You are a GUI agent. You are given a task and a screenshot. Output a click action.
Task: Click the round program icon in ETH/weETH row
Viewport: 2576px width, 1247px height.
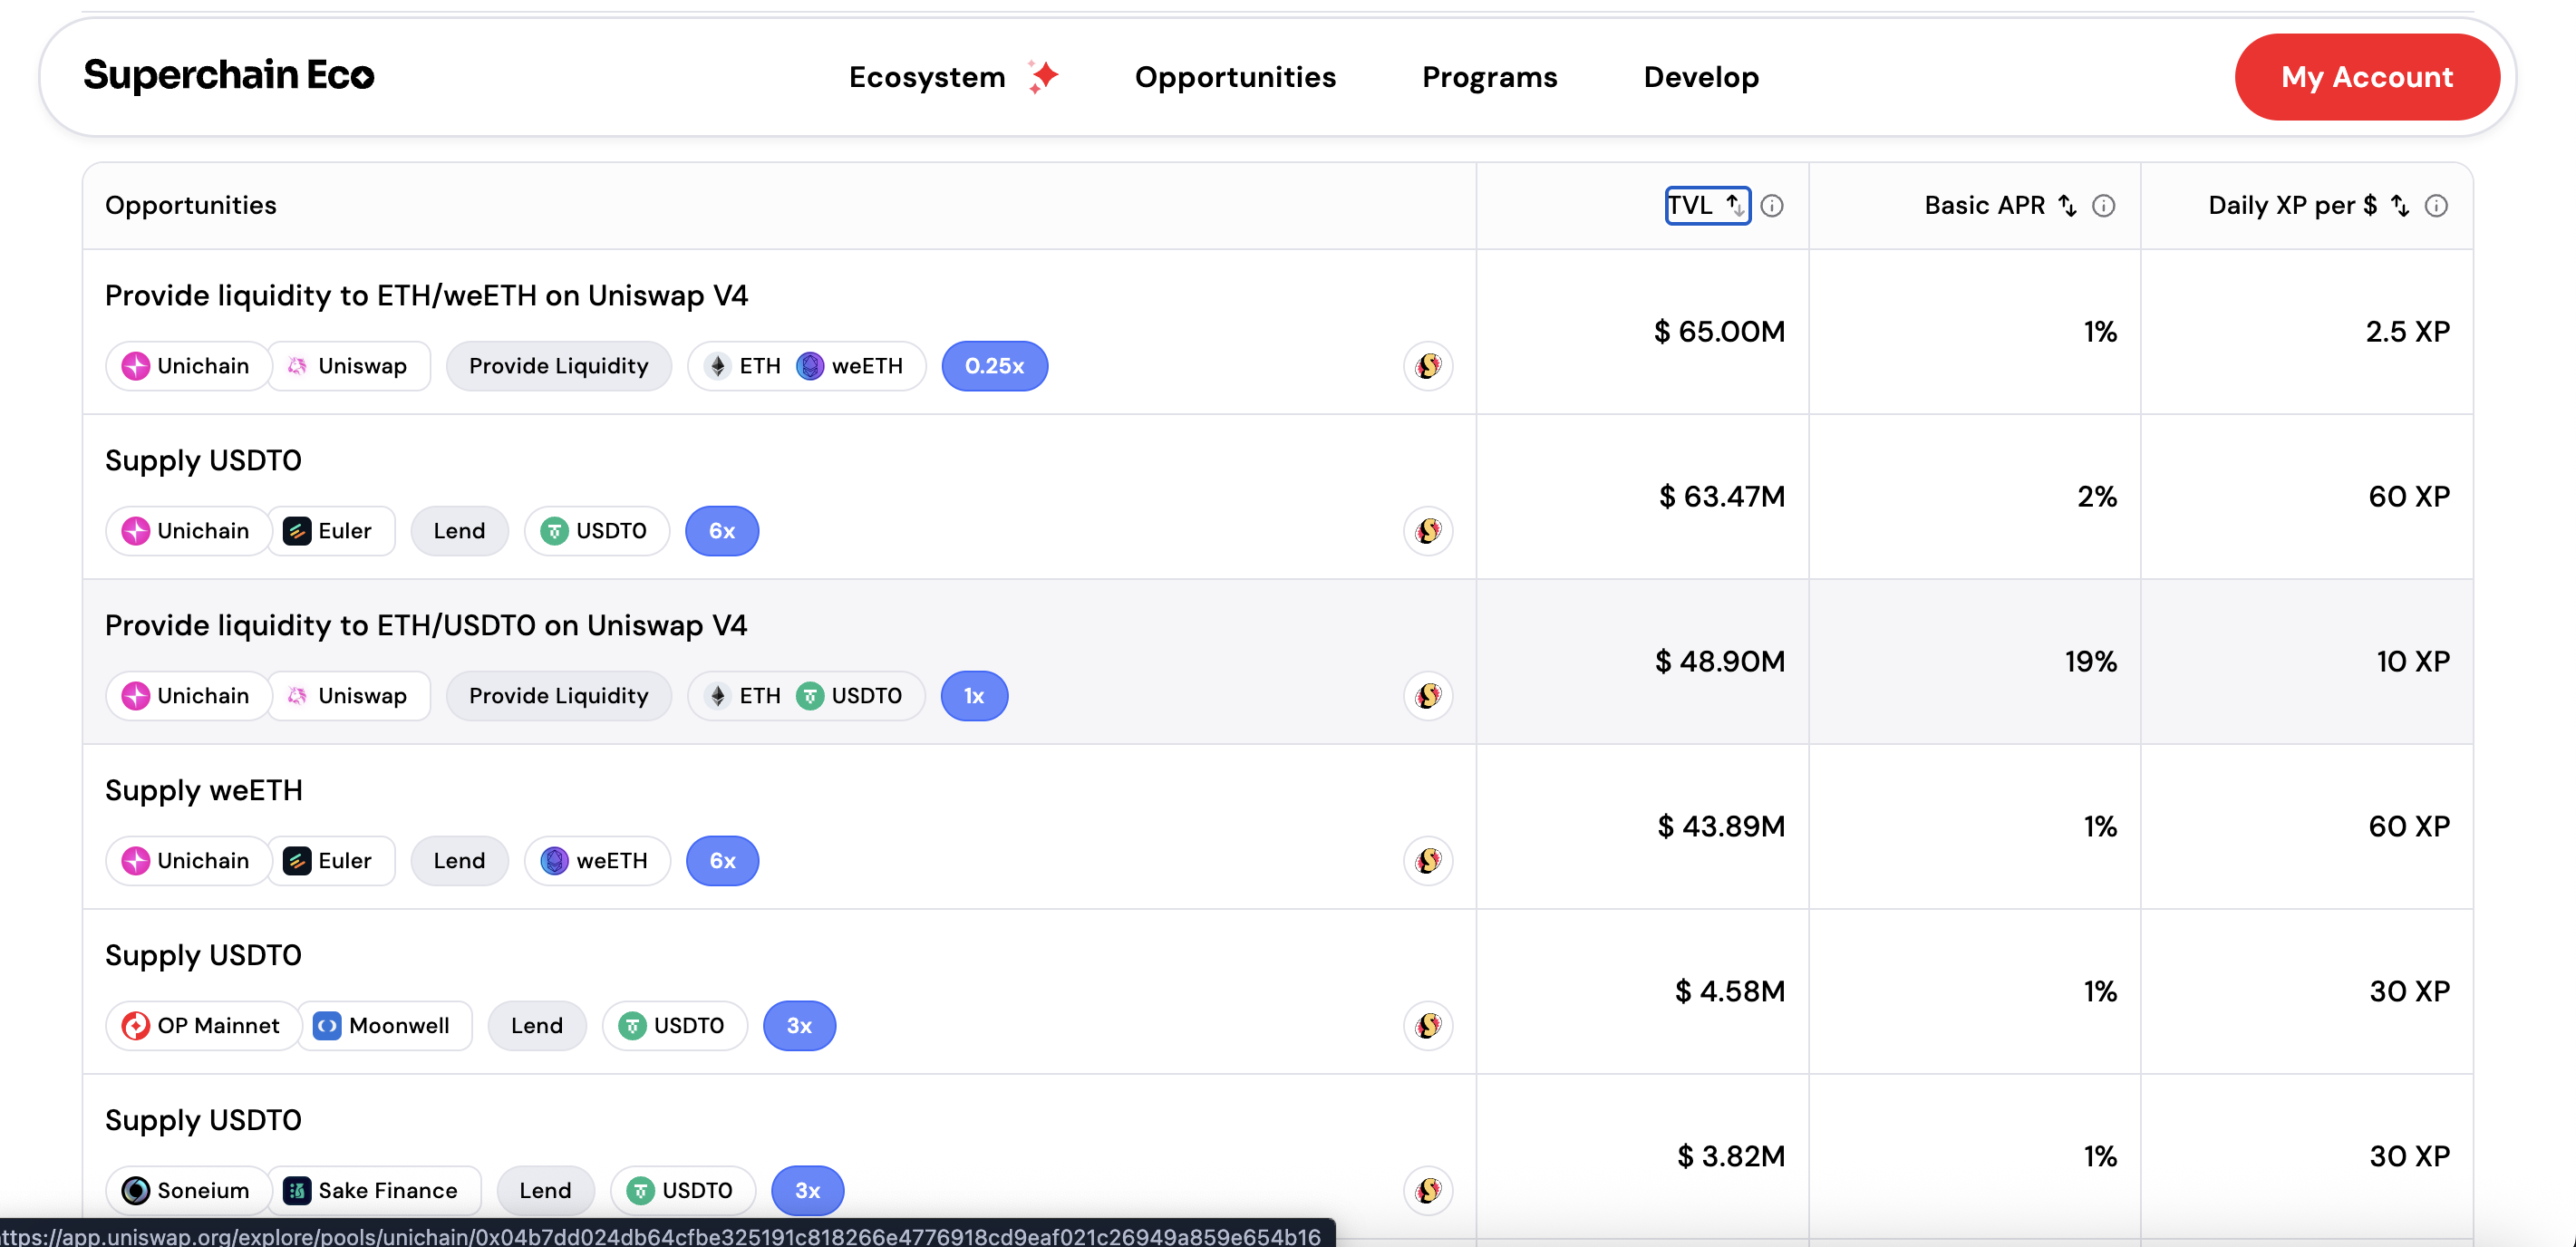pos(1427,366)
